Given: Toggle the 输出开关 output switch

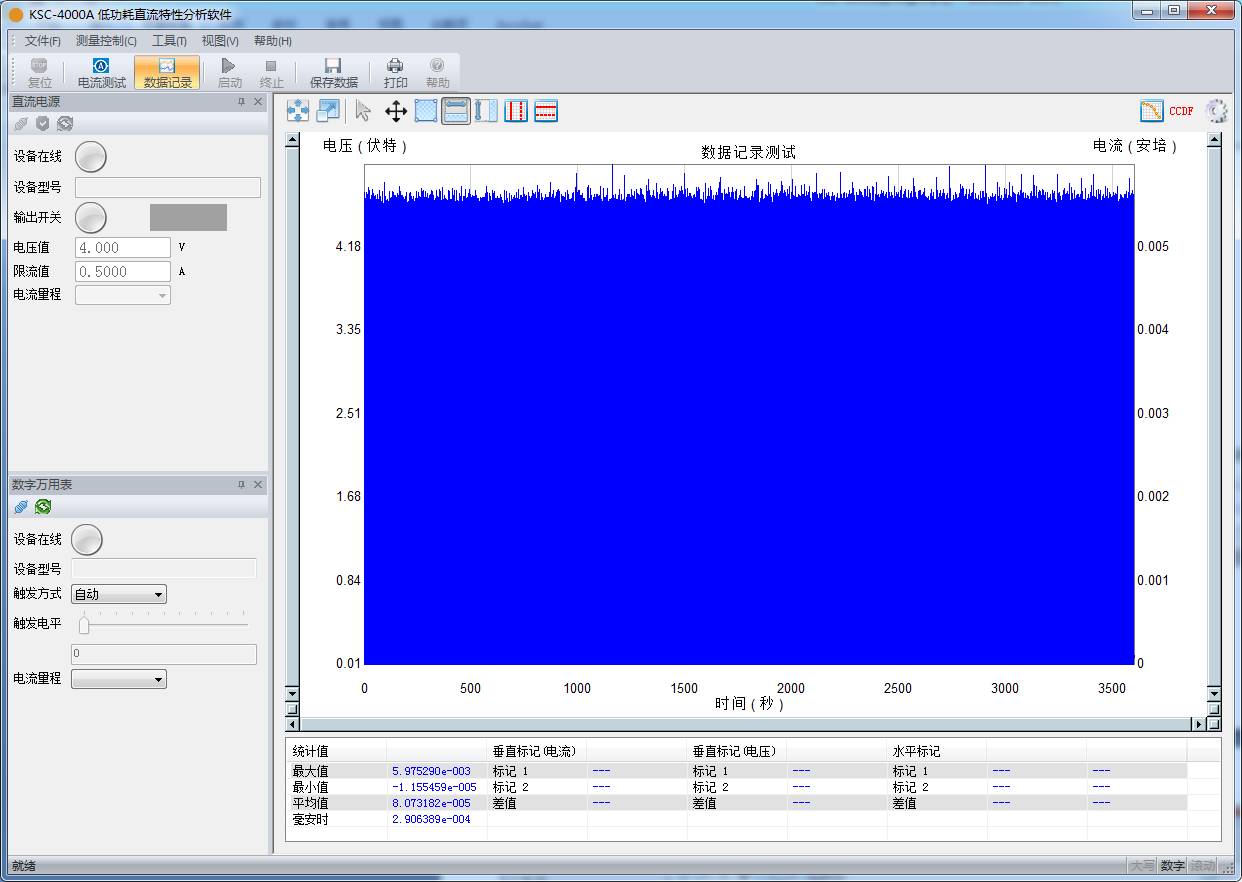Looking at the screenshot, I should (x=91, y=217).
